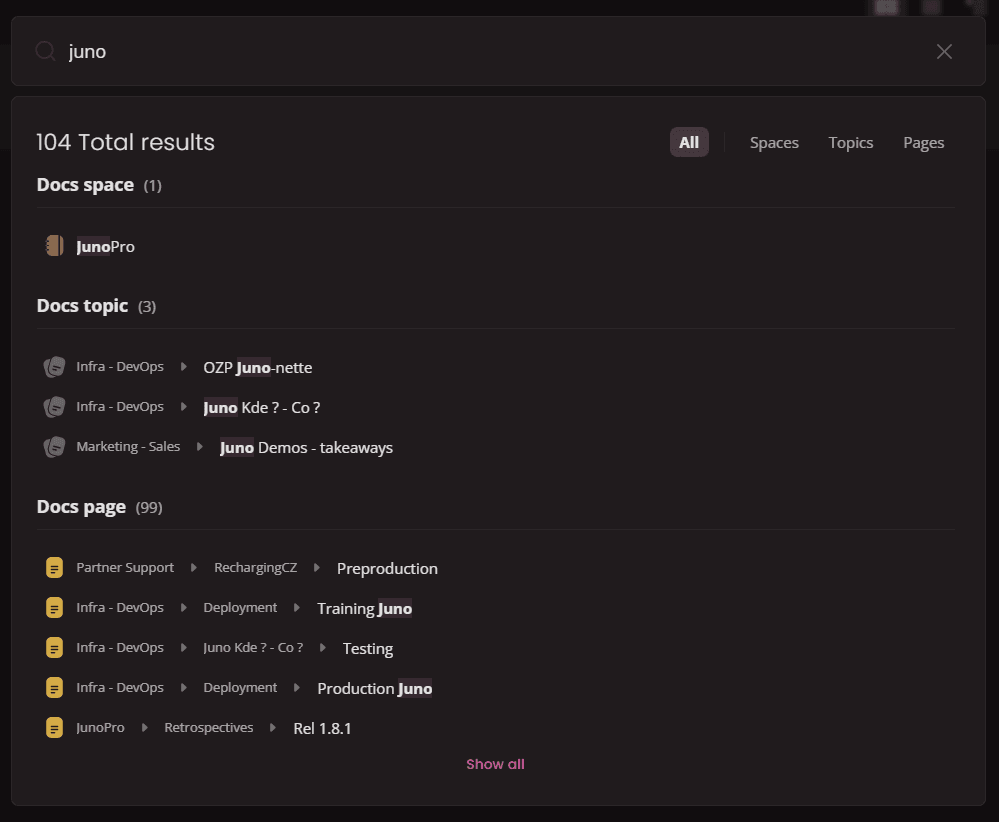
Task: Click Deployment in the Production Juno row
Action: point(240,687)
